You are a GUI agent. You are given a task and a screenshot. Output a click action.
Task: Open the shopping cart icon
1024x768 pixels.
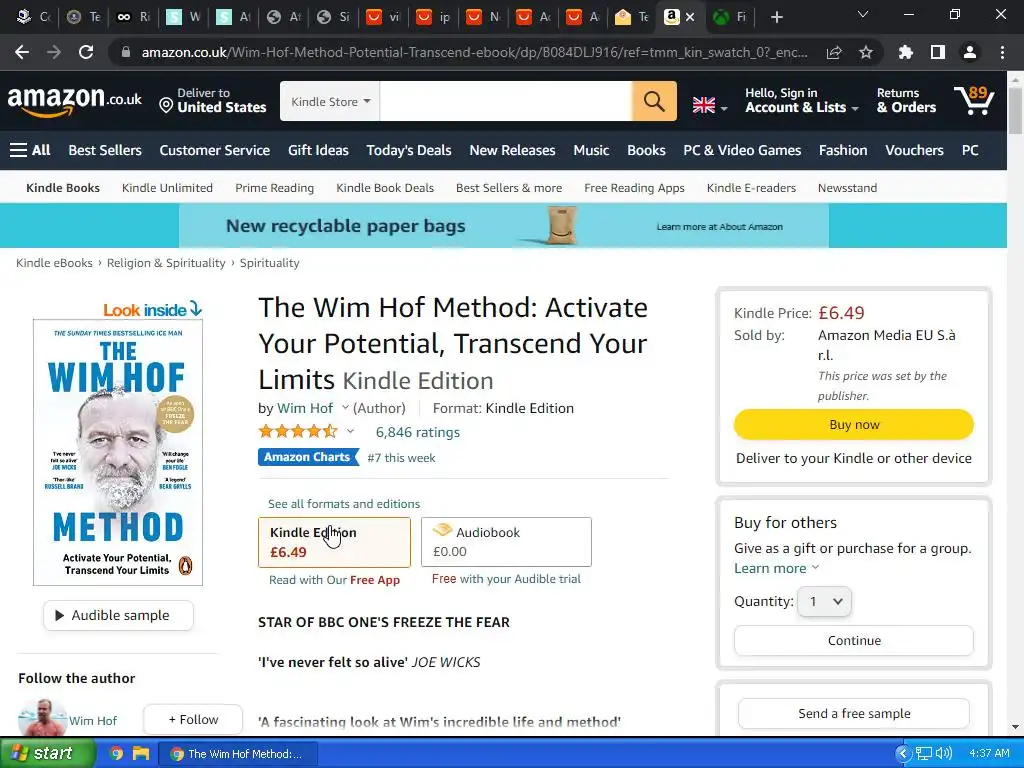pos(974,100)
